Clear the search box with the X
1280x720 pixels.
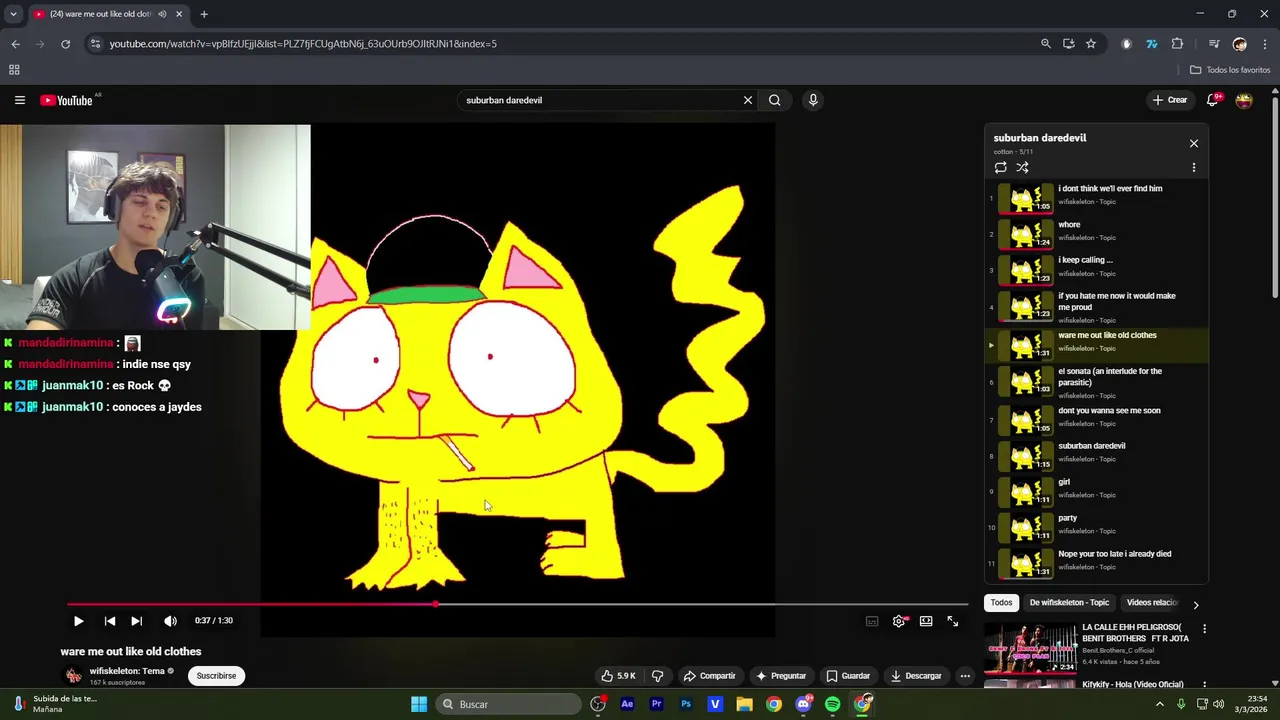tap(747, 100)
